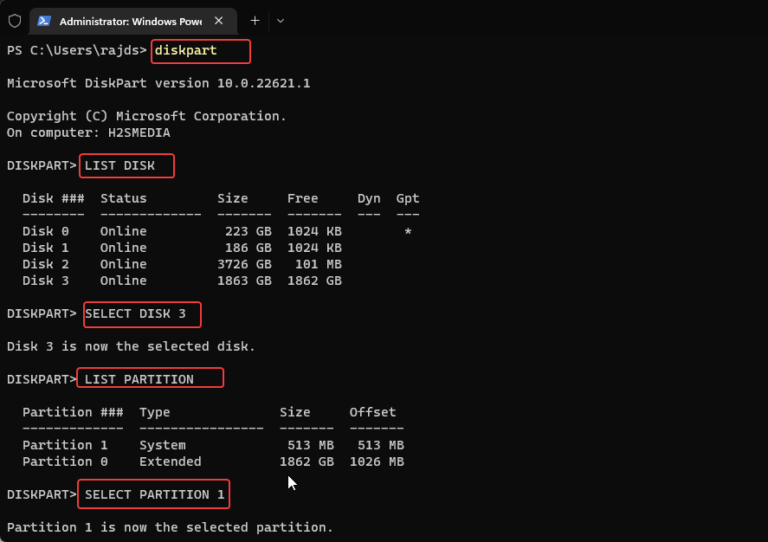This screenshot has width=768, height=542.
Task: Click 'Size' header in disk table
Action: [x=233, y=198]
